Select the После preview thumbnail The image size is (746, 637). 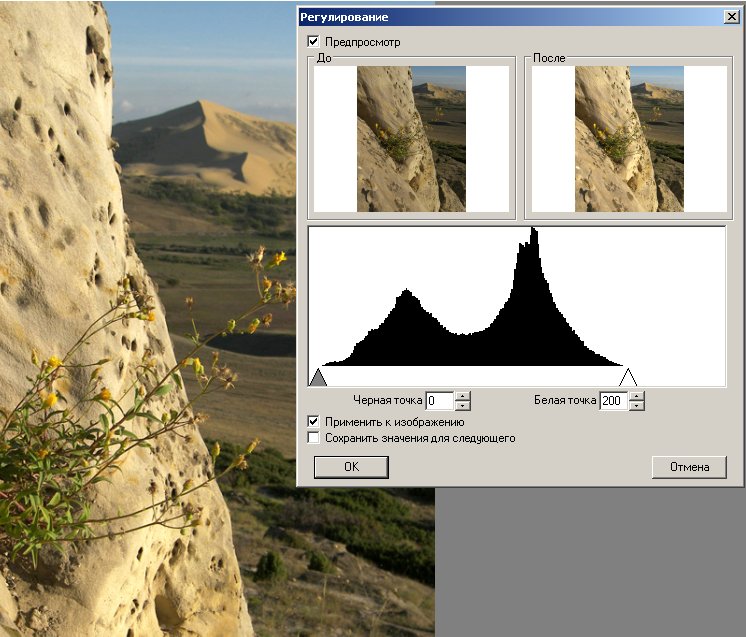[628, 138]
